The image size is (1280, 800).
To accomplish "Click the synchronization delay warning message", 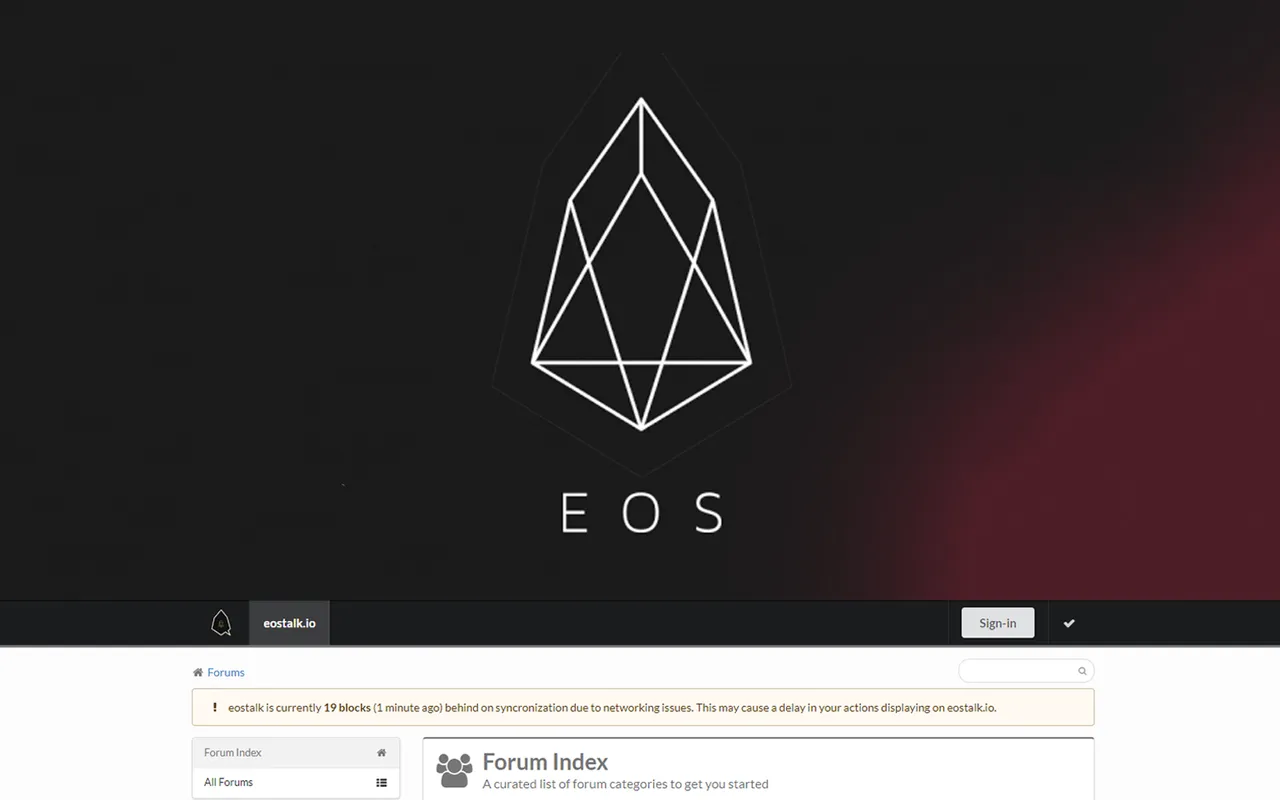I will tap(612, 707).
